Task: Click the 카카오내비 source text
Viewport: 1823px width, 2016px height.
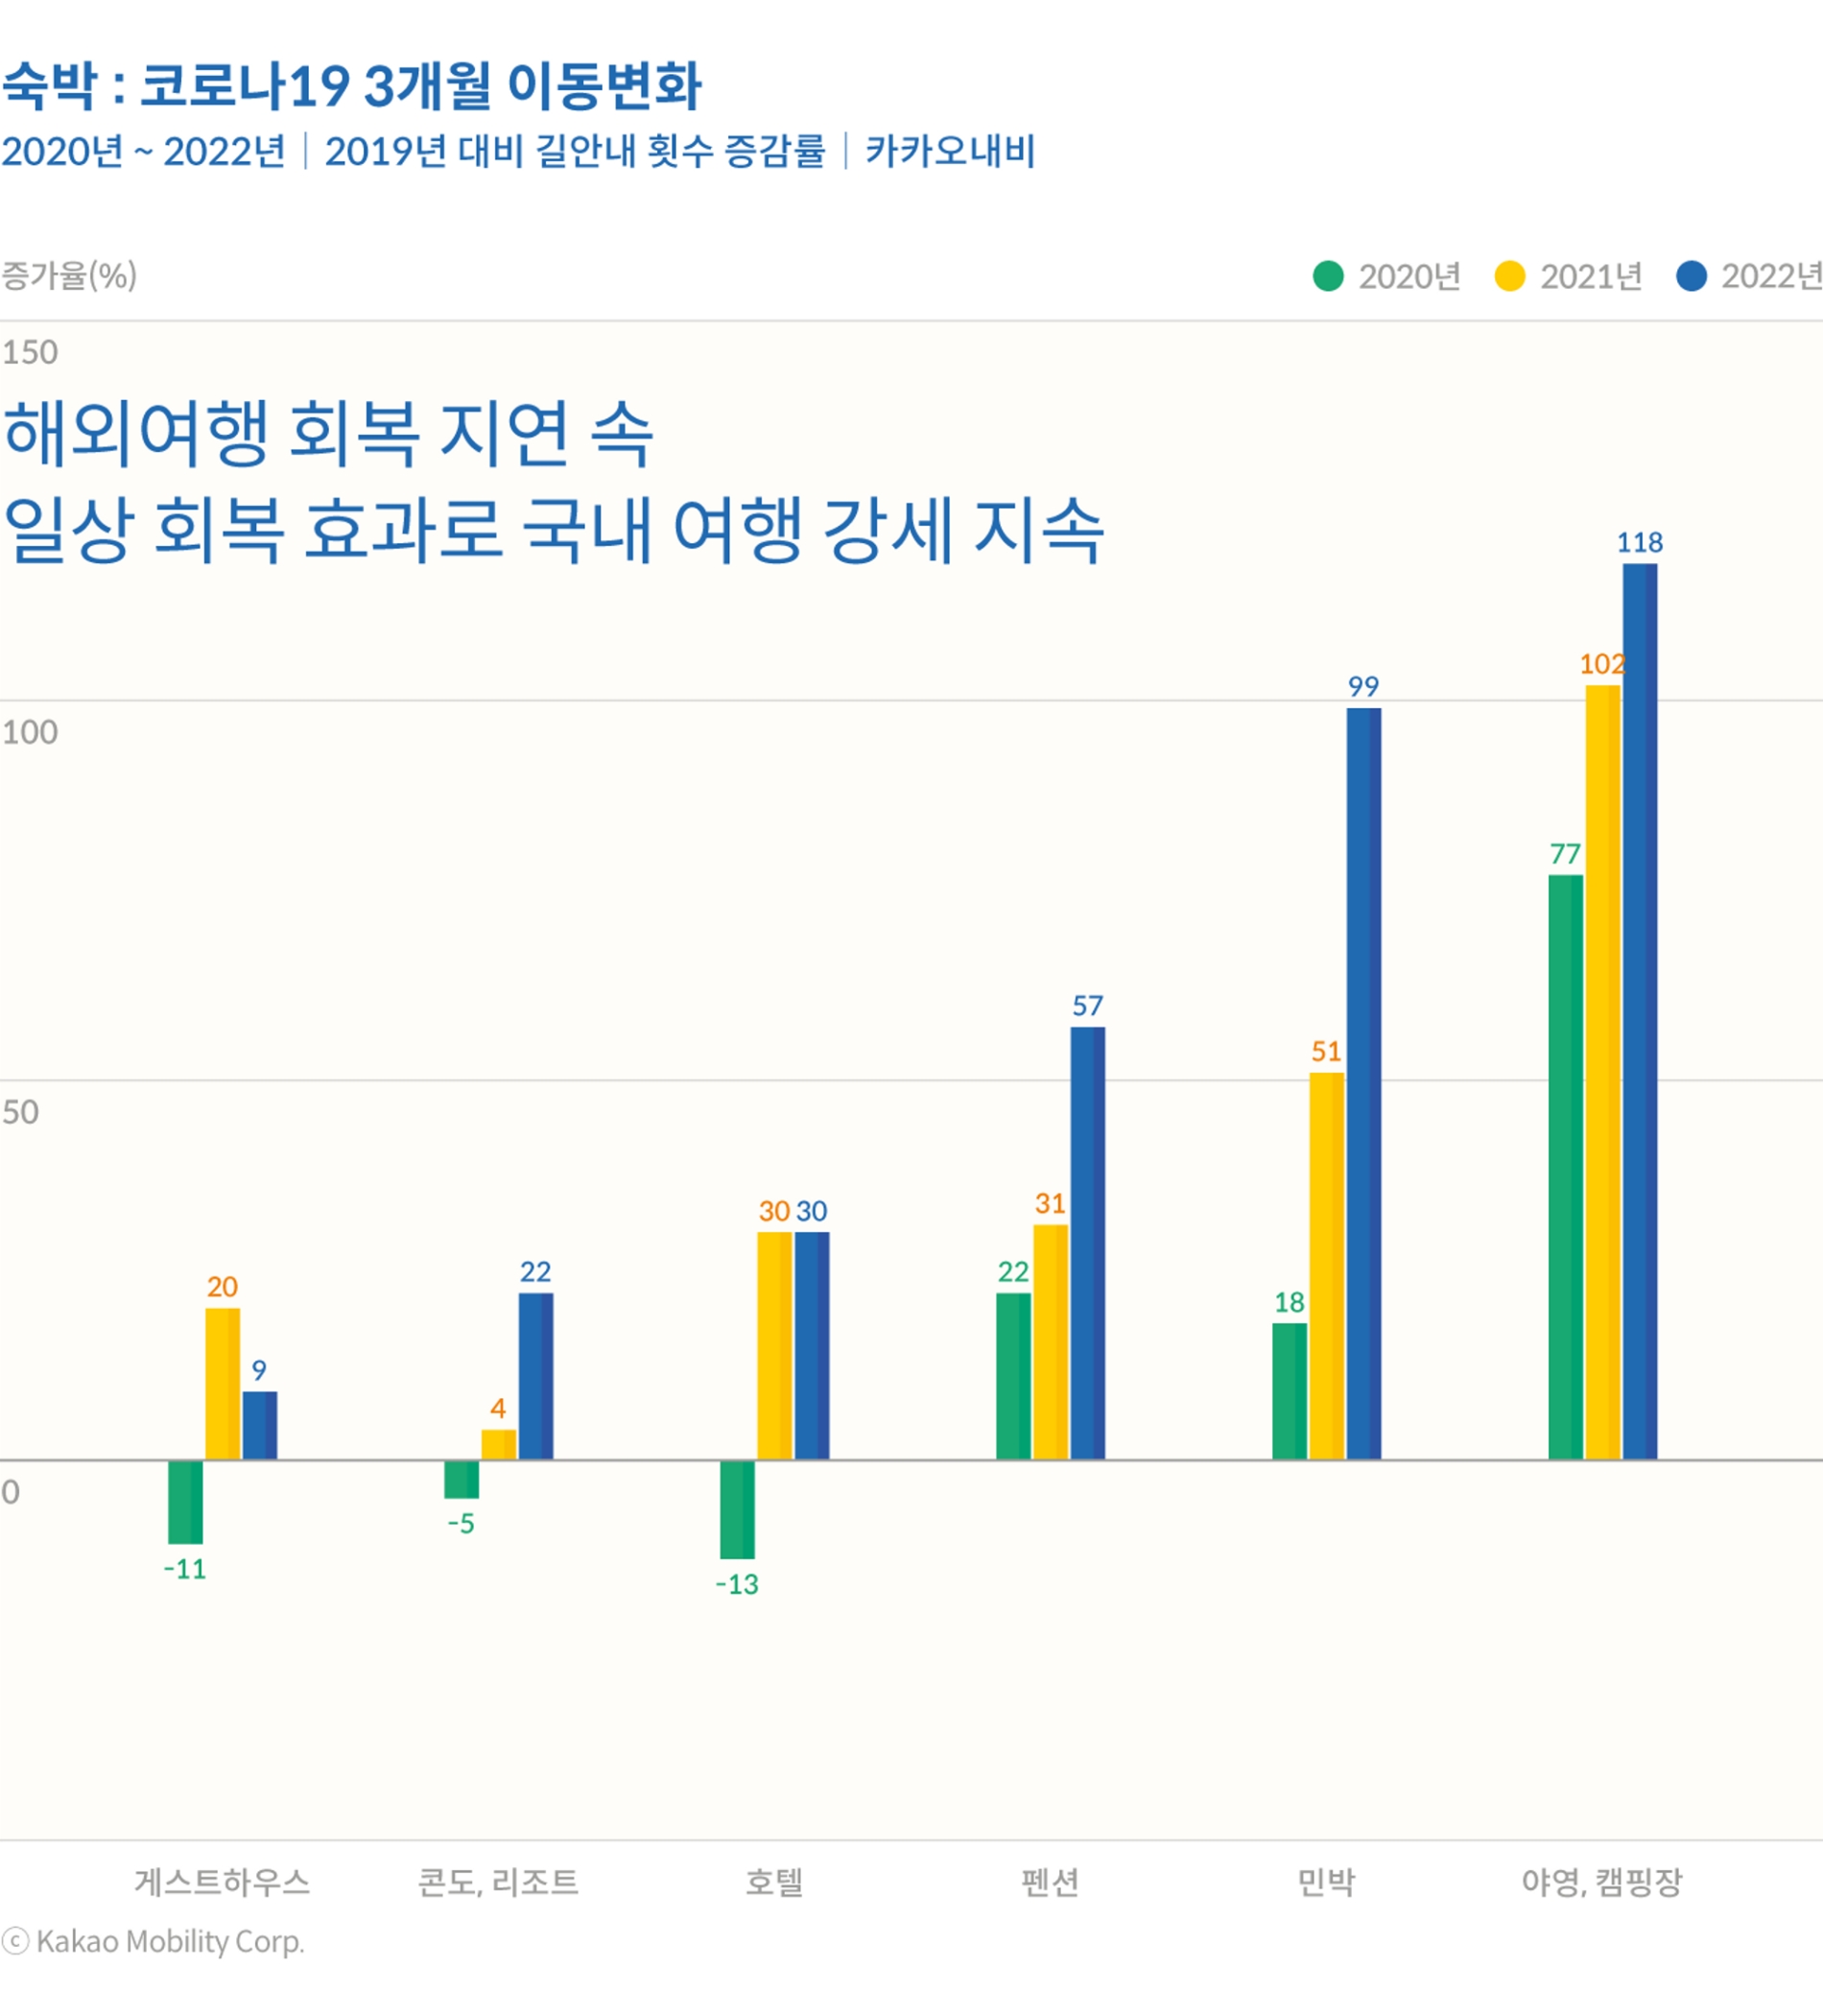Action: (x=952, y=151)
